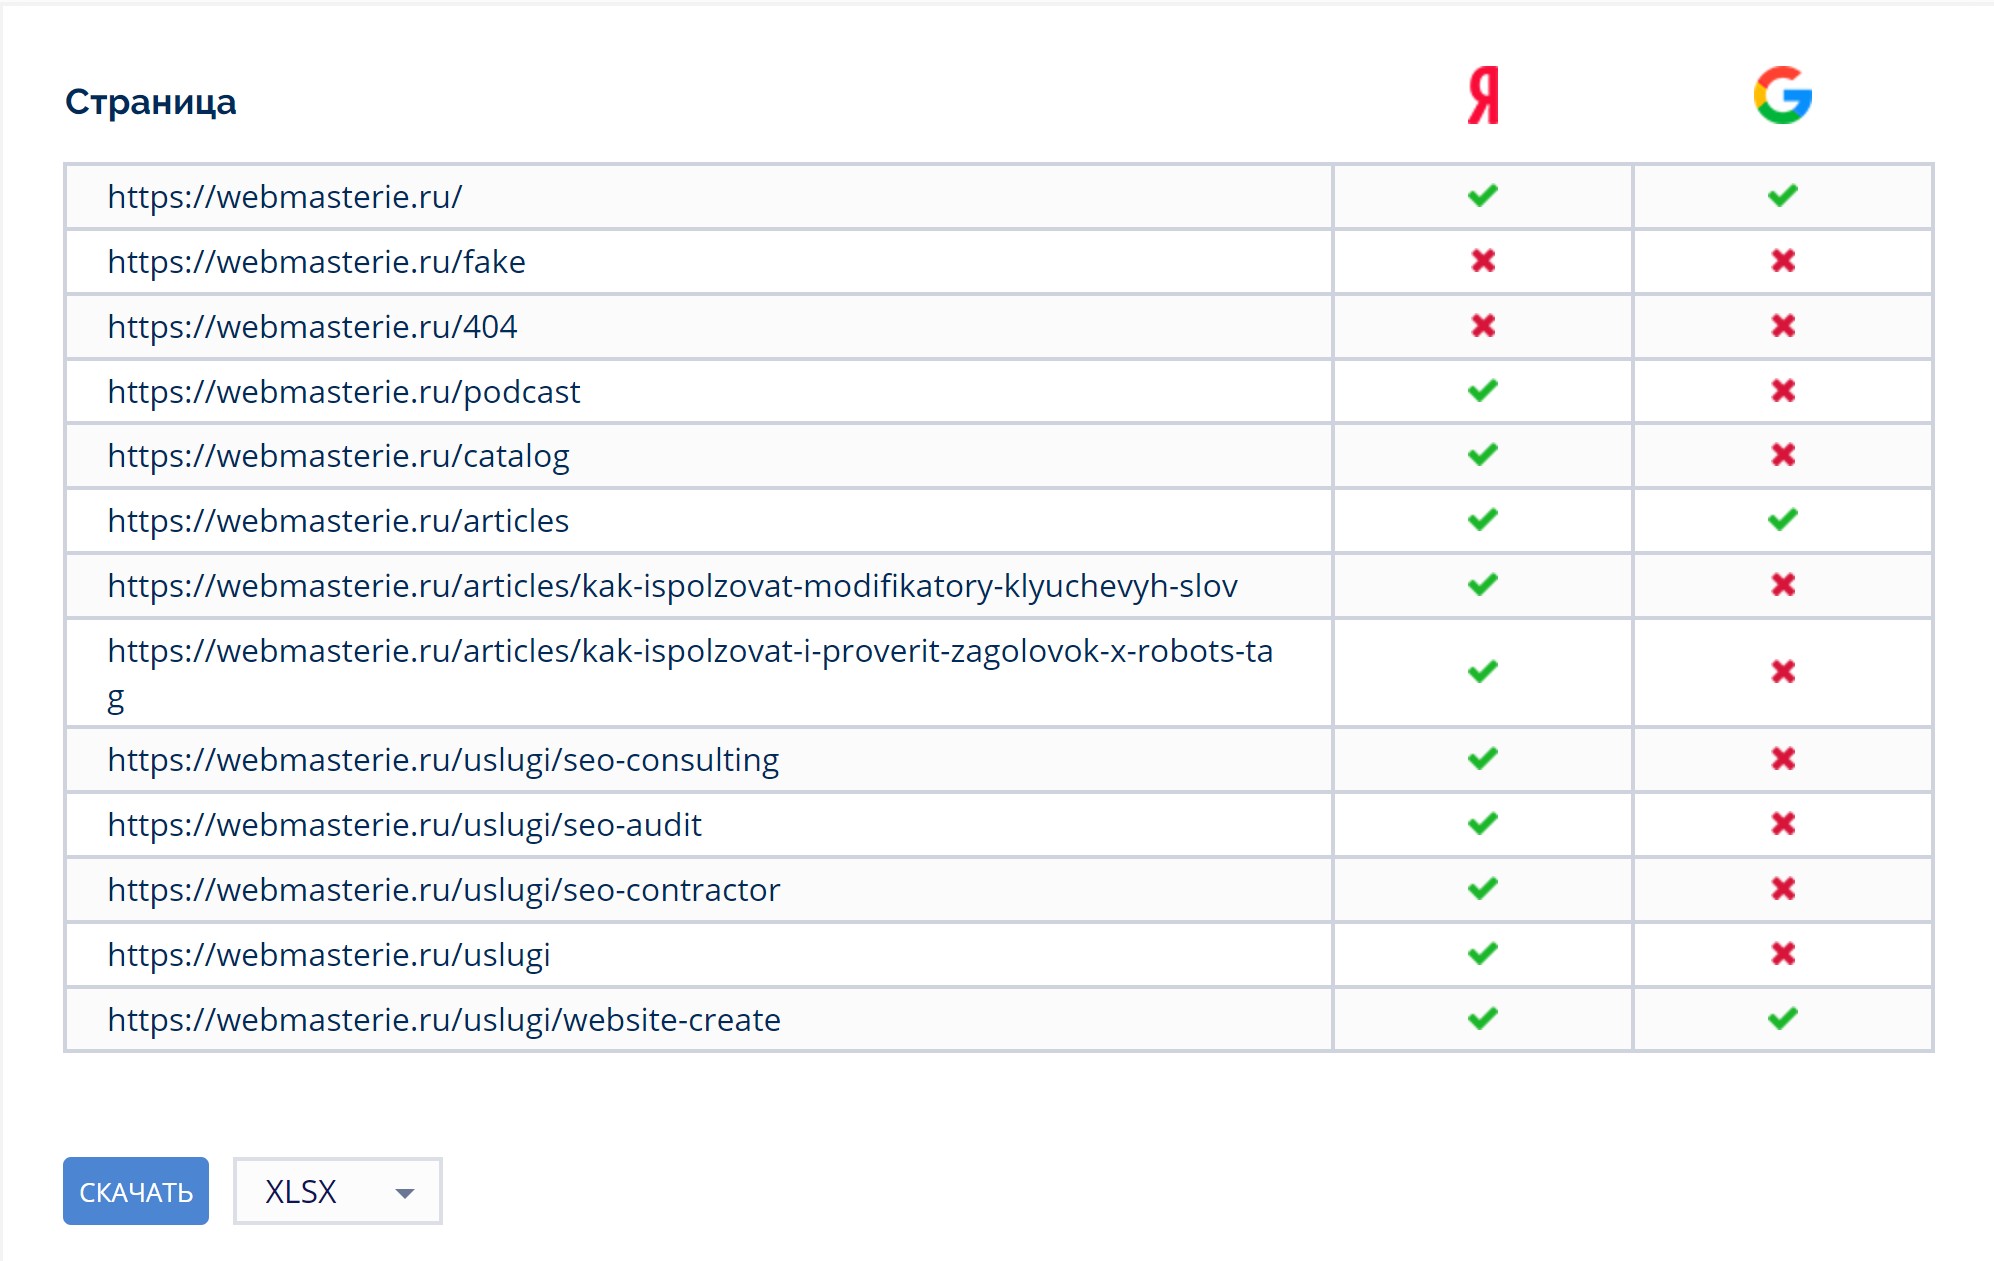This screenshot has width=1994, height=1261.
Task: Click the Страница column heading
Action: click(151, 102)
